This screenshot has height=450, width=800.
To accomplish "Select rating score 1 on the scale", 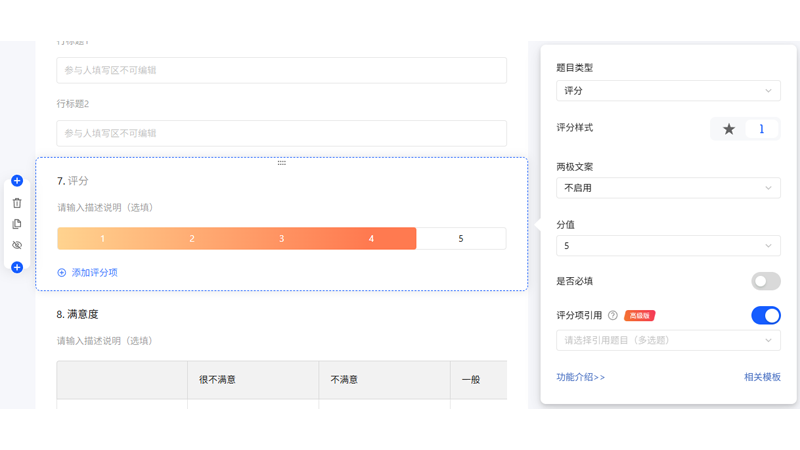I will pos(102,238).
